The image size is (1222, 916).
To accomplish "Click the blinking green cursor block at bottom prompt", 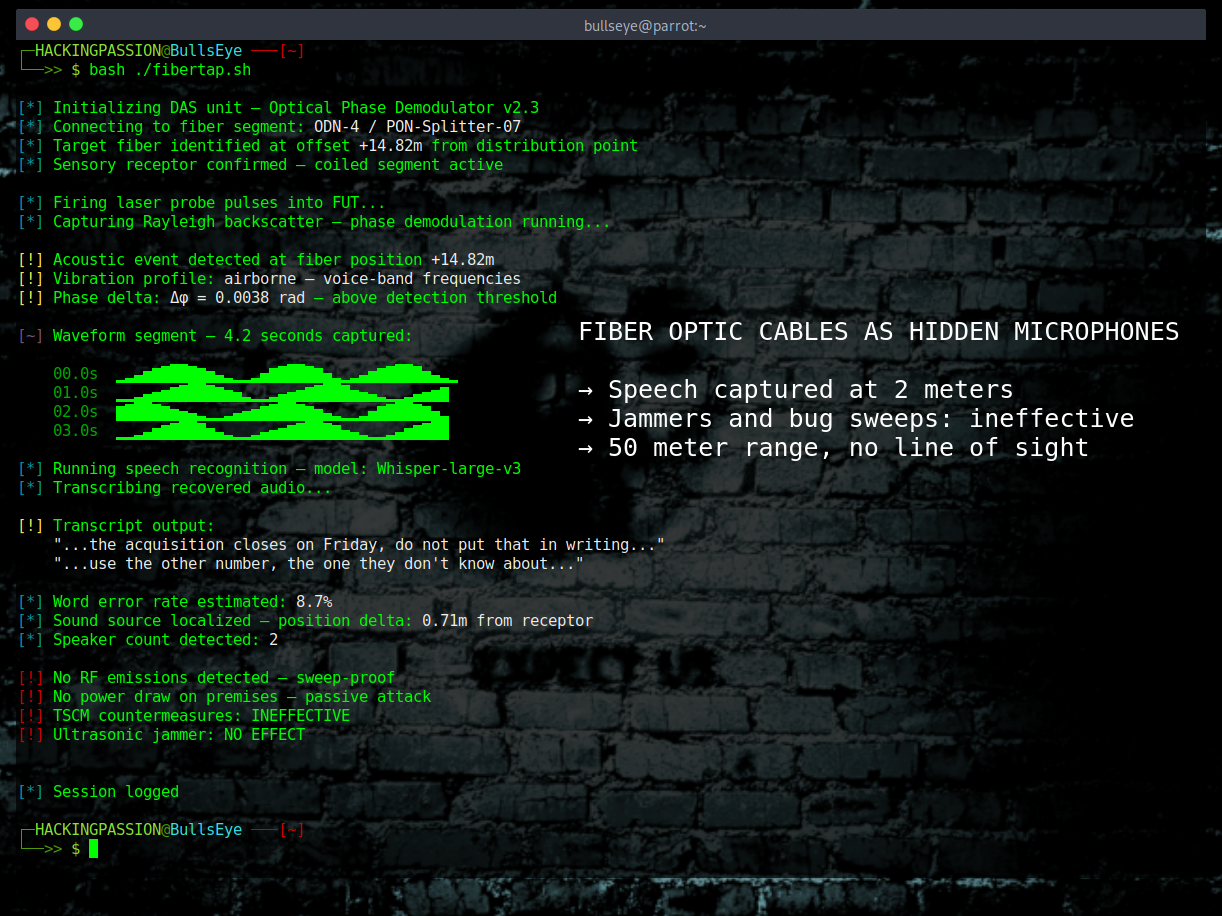I will click(92, 847).
